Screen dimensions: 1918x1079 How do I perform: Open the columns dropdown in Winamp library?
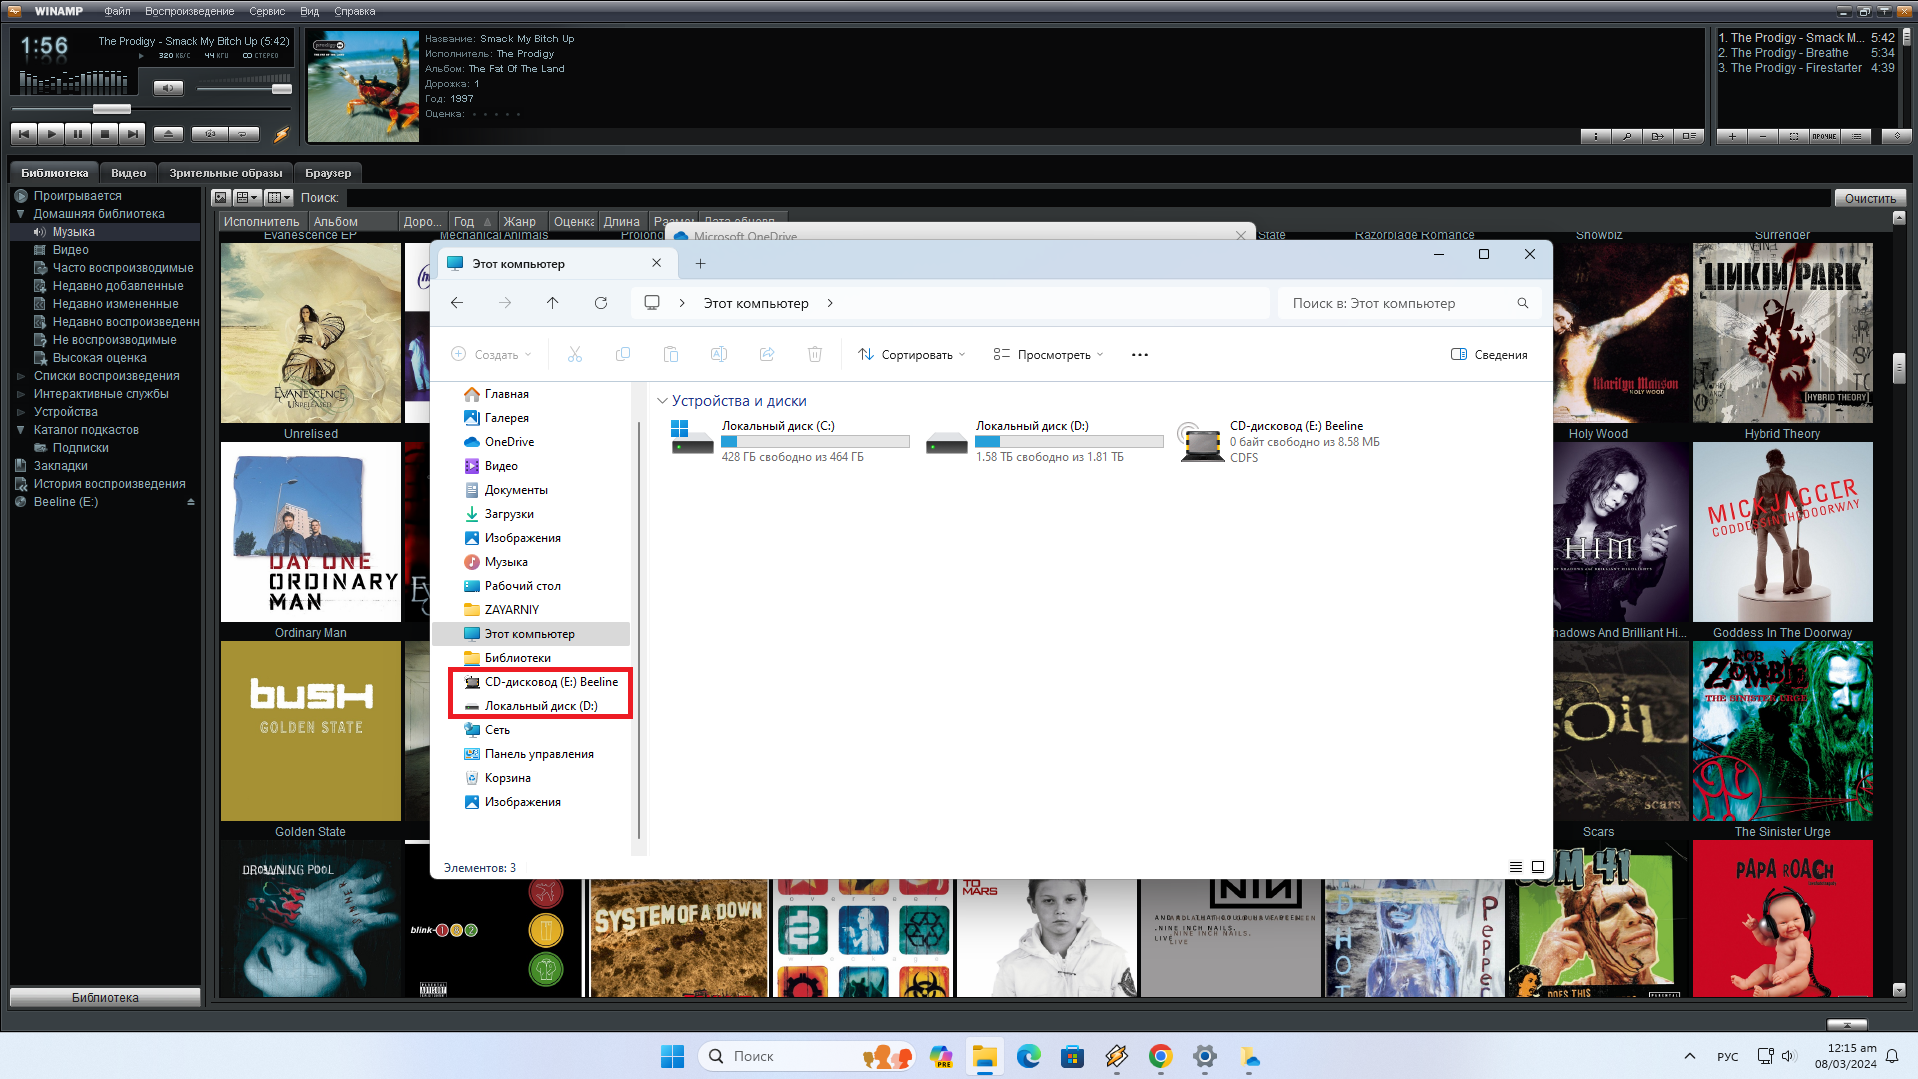coord(279,198)
